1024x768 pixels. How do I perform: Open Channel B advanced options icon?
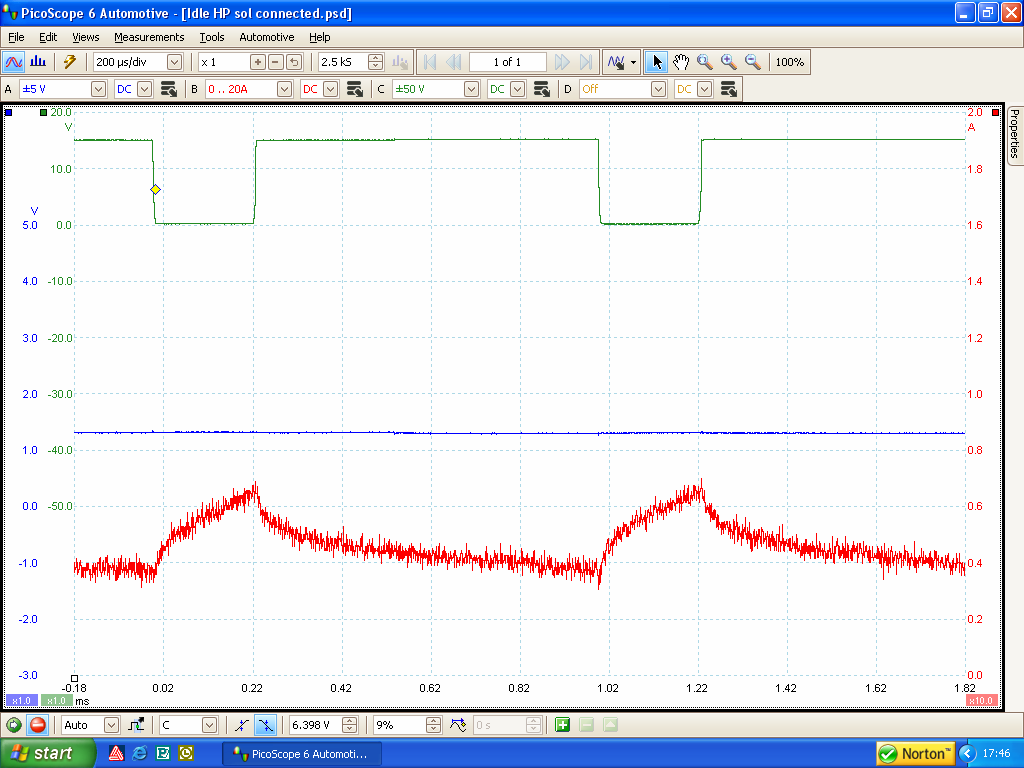355,89
